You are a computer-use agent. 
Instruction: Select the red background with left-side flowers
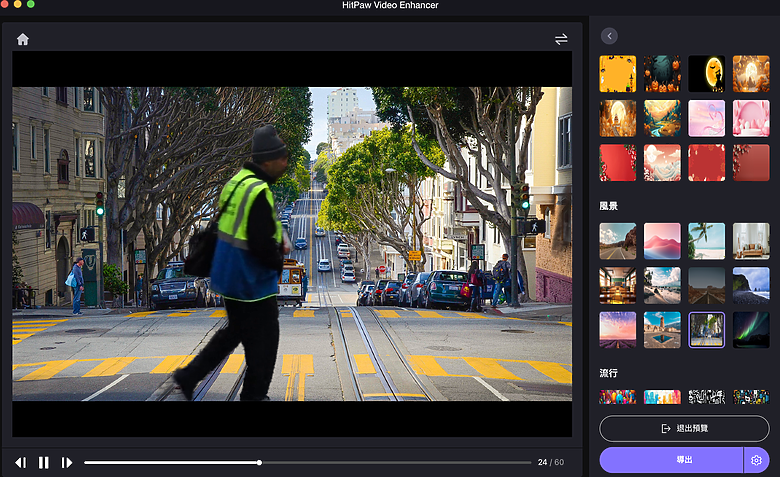point(618,163)
